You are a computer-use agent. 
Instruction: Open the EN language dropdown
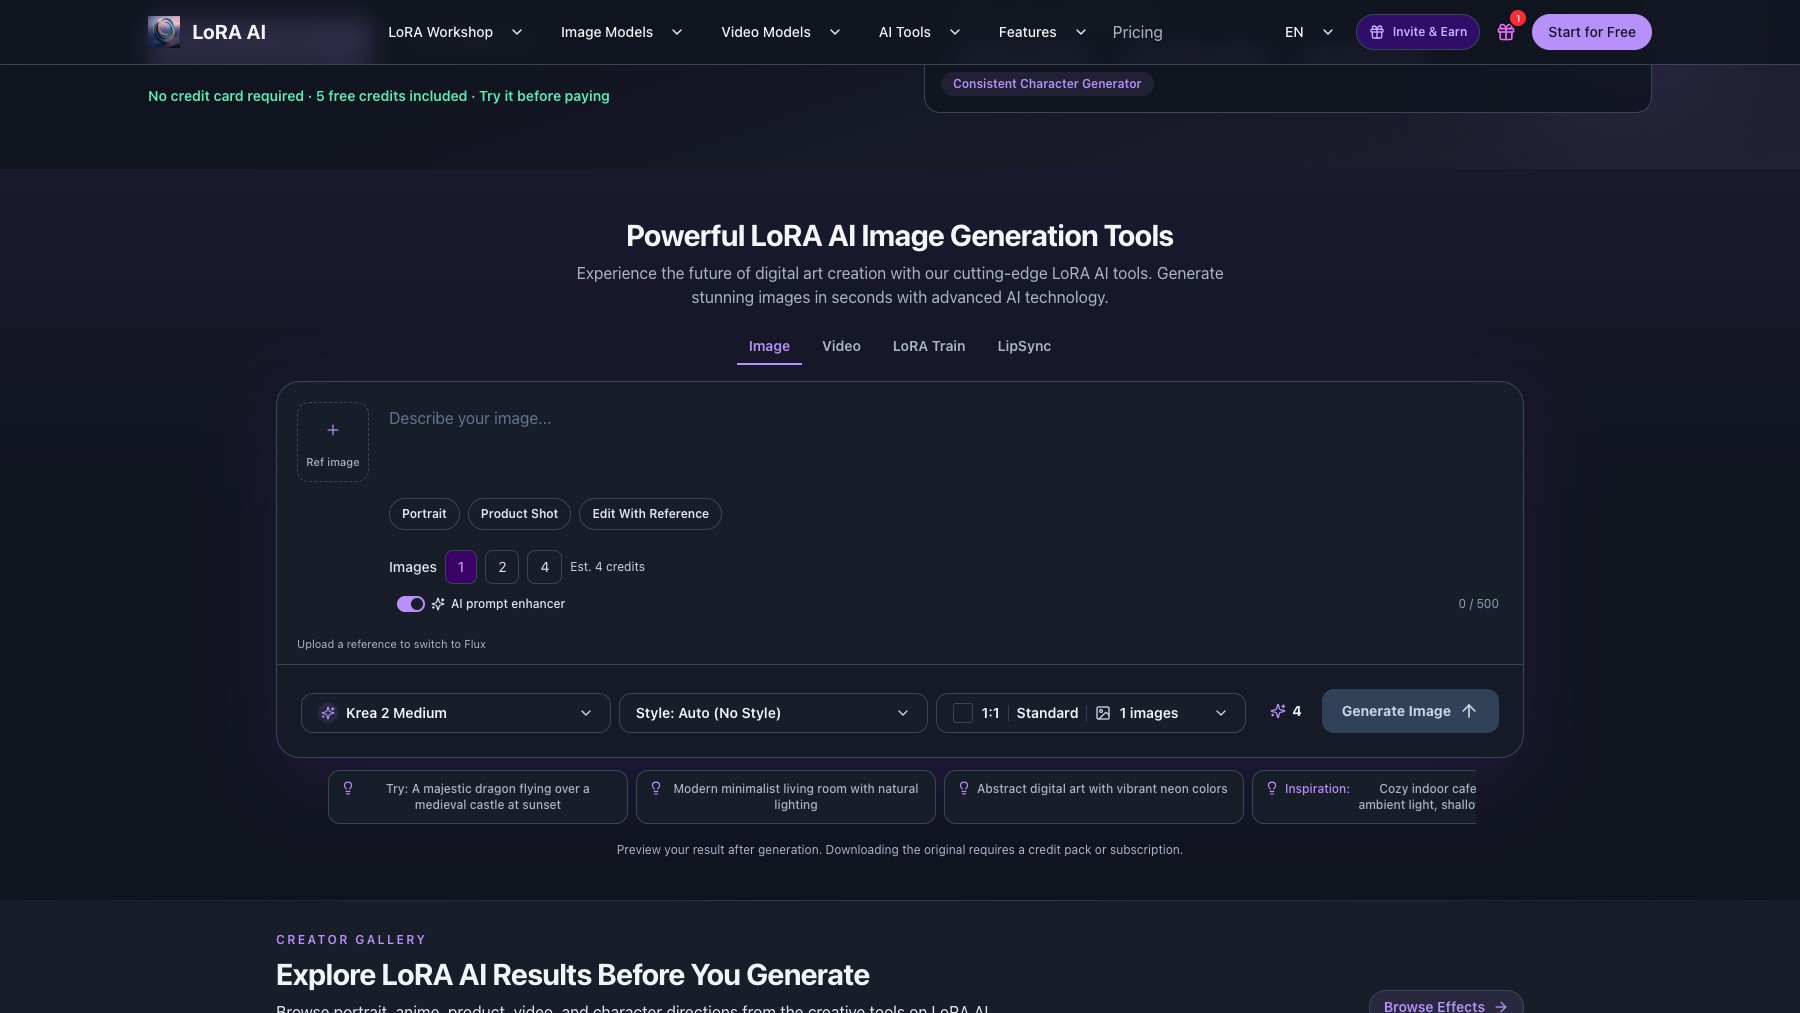[x=1309, y=32]
